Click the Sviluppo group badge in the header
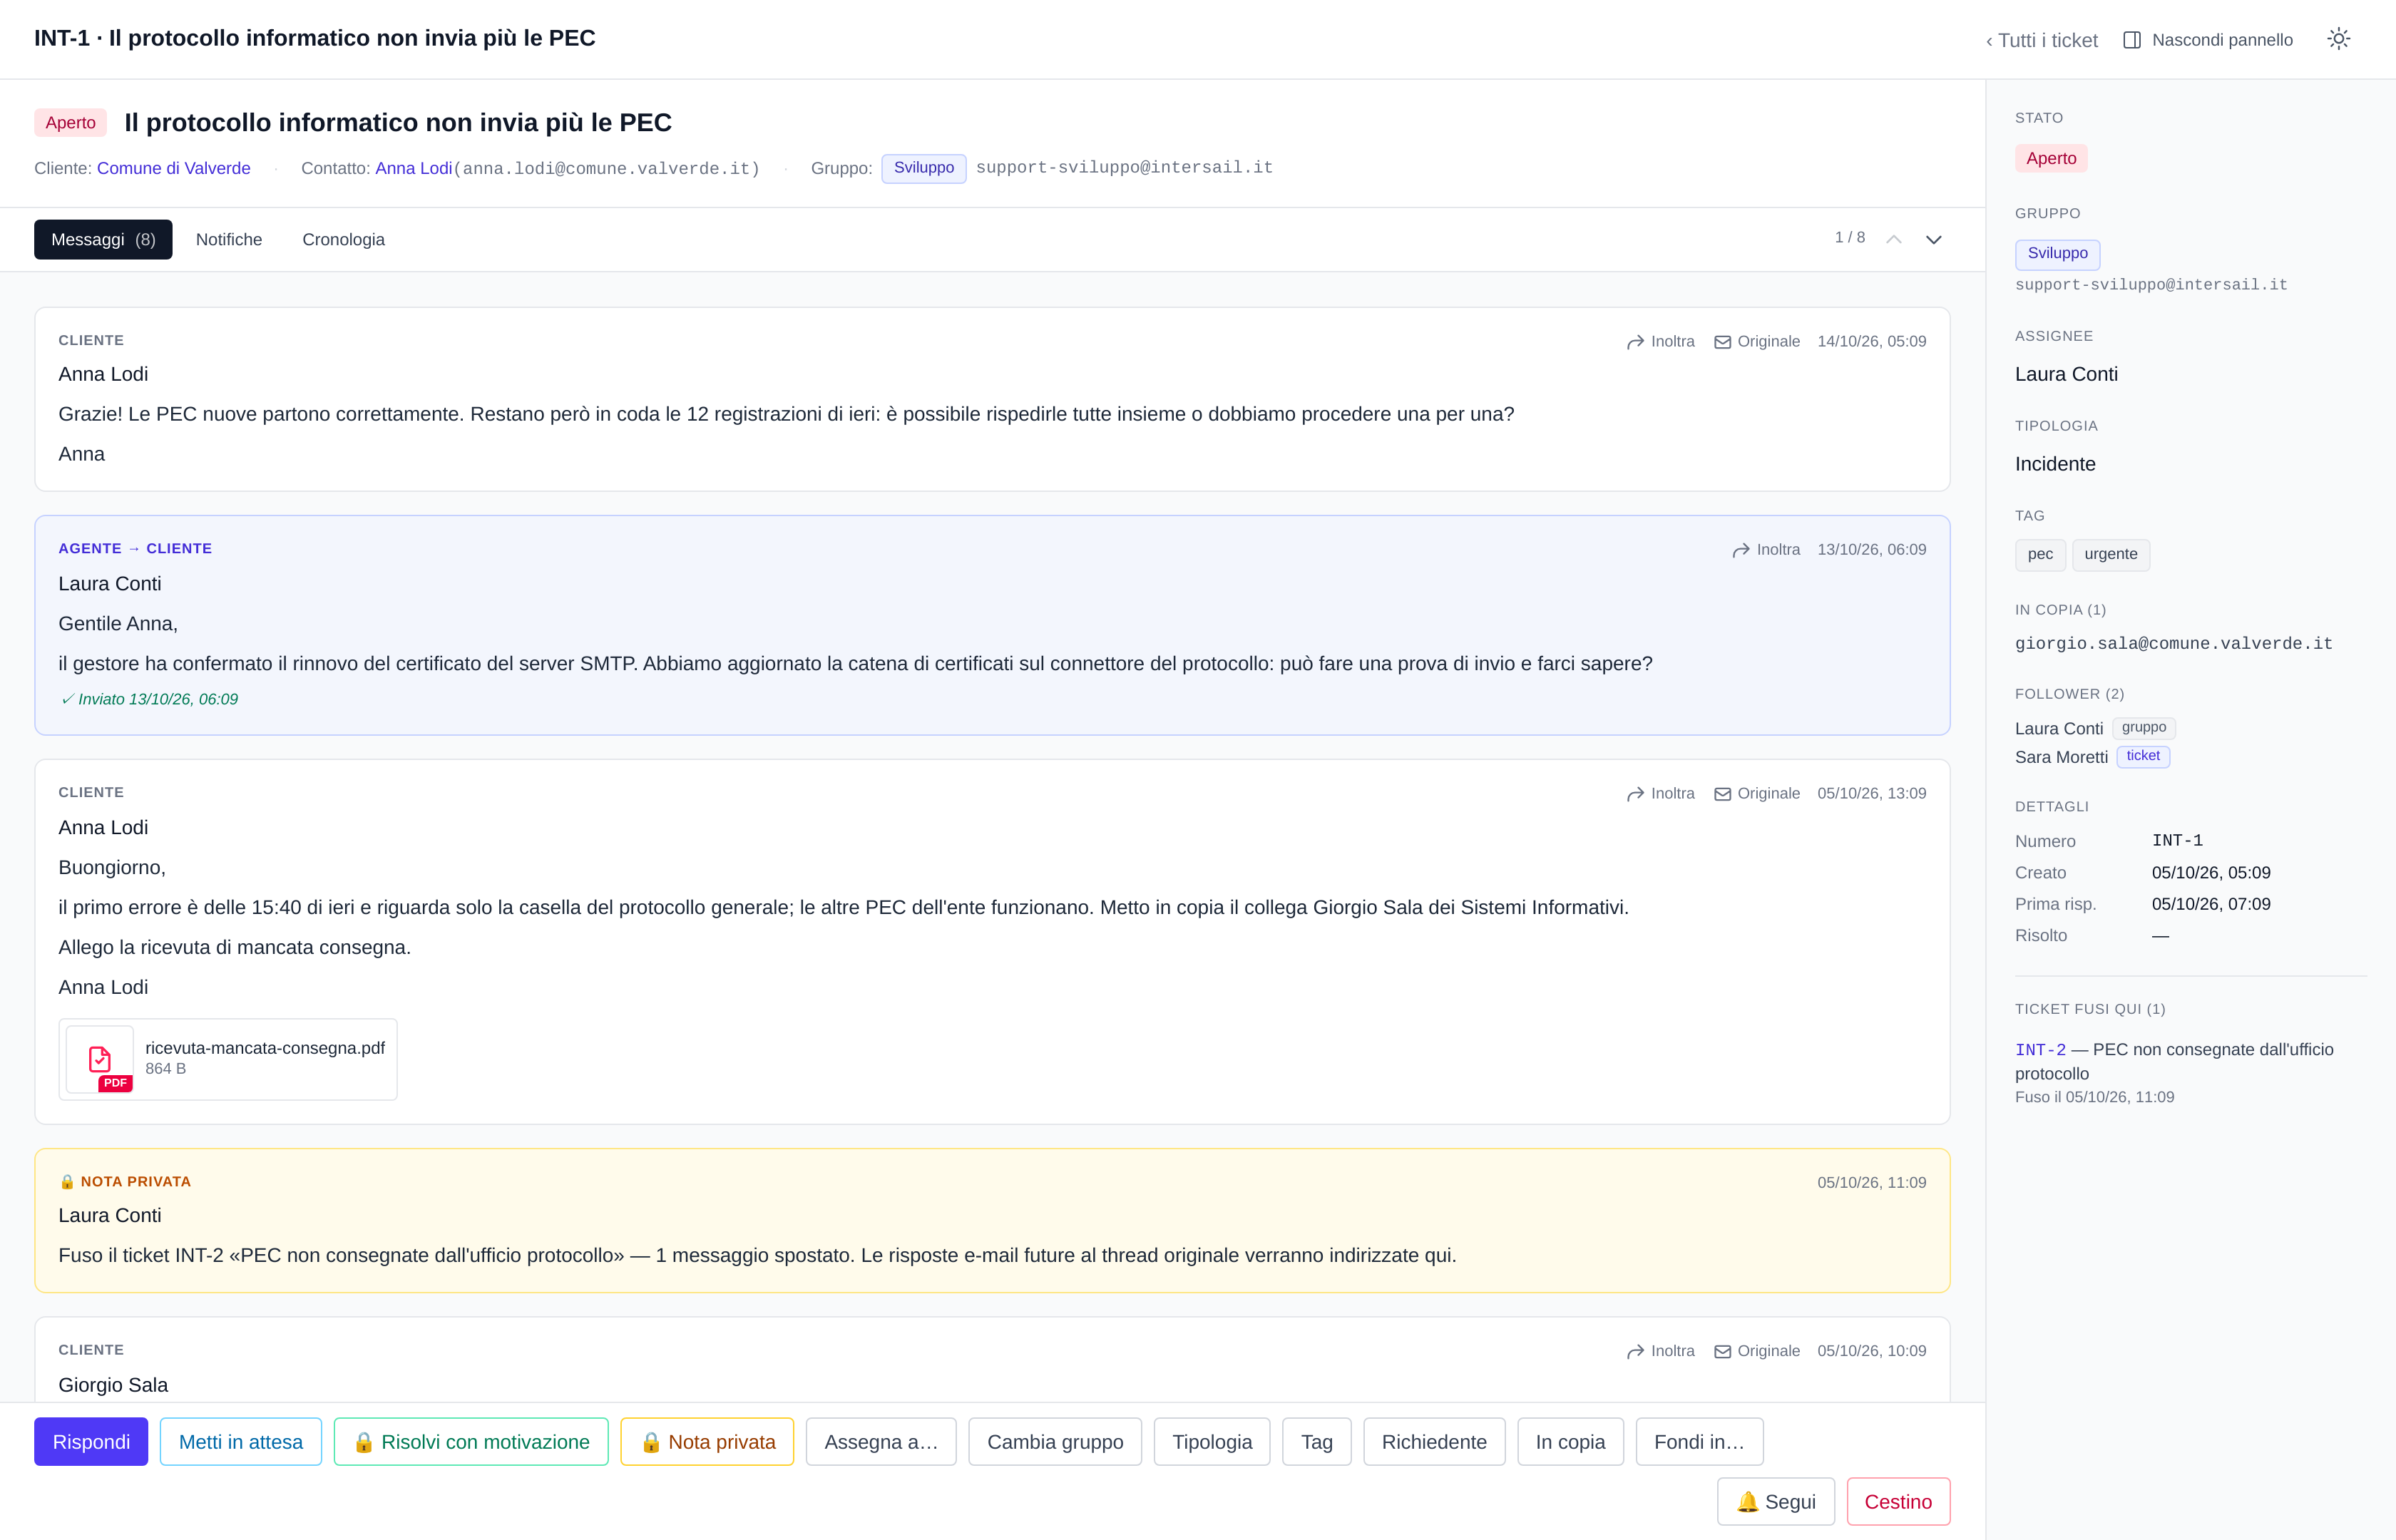This screenshot has width=2396, height=1540. pyautogui.click(x=924, y=168)
